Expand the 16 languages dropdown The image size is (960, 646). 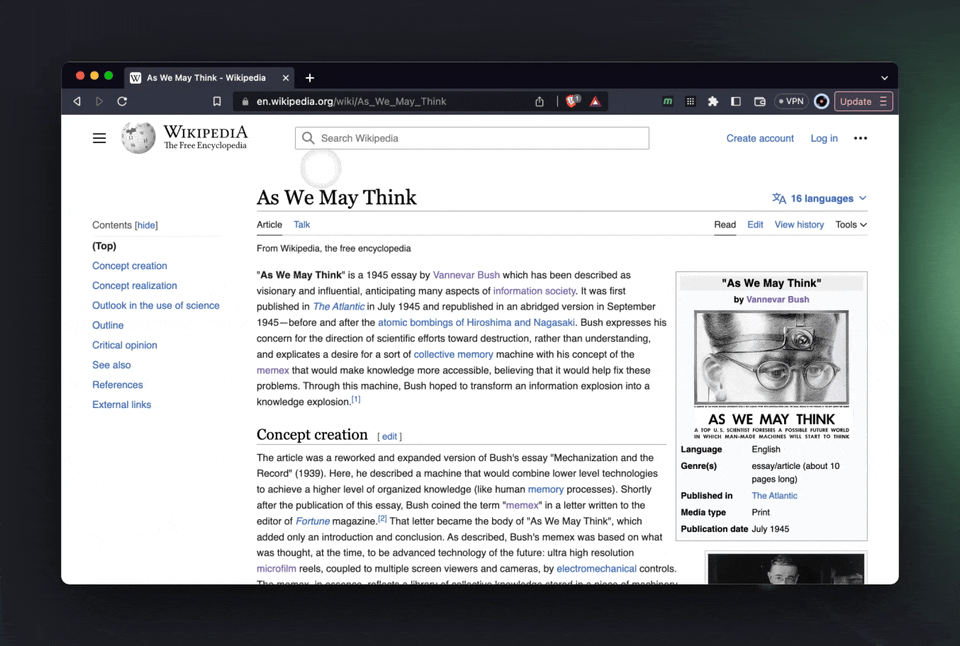[819, 198]
